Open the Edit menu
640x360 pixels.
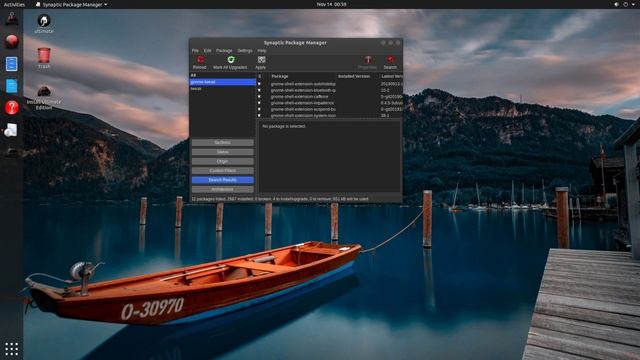tap(207, 51)
